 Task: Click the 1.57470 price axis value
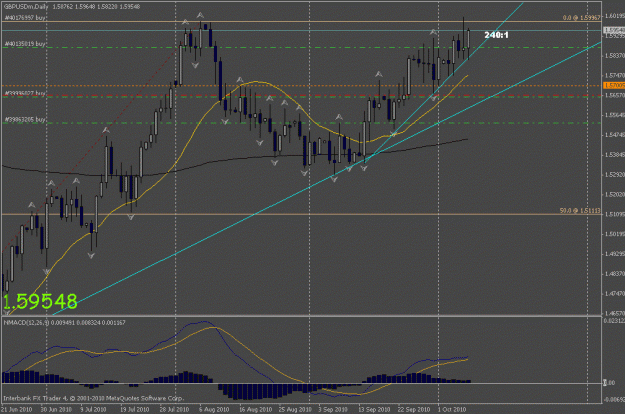coord(615,75)
